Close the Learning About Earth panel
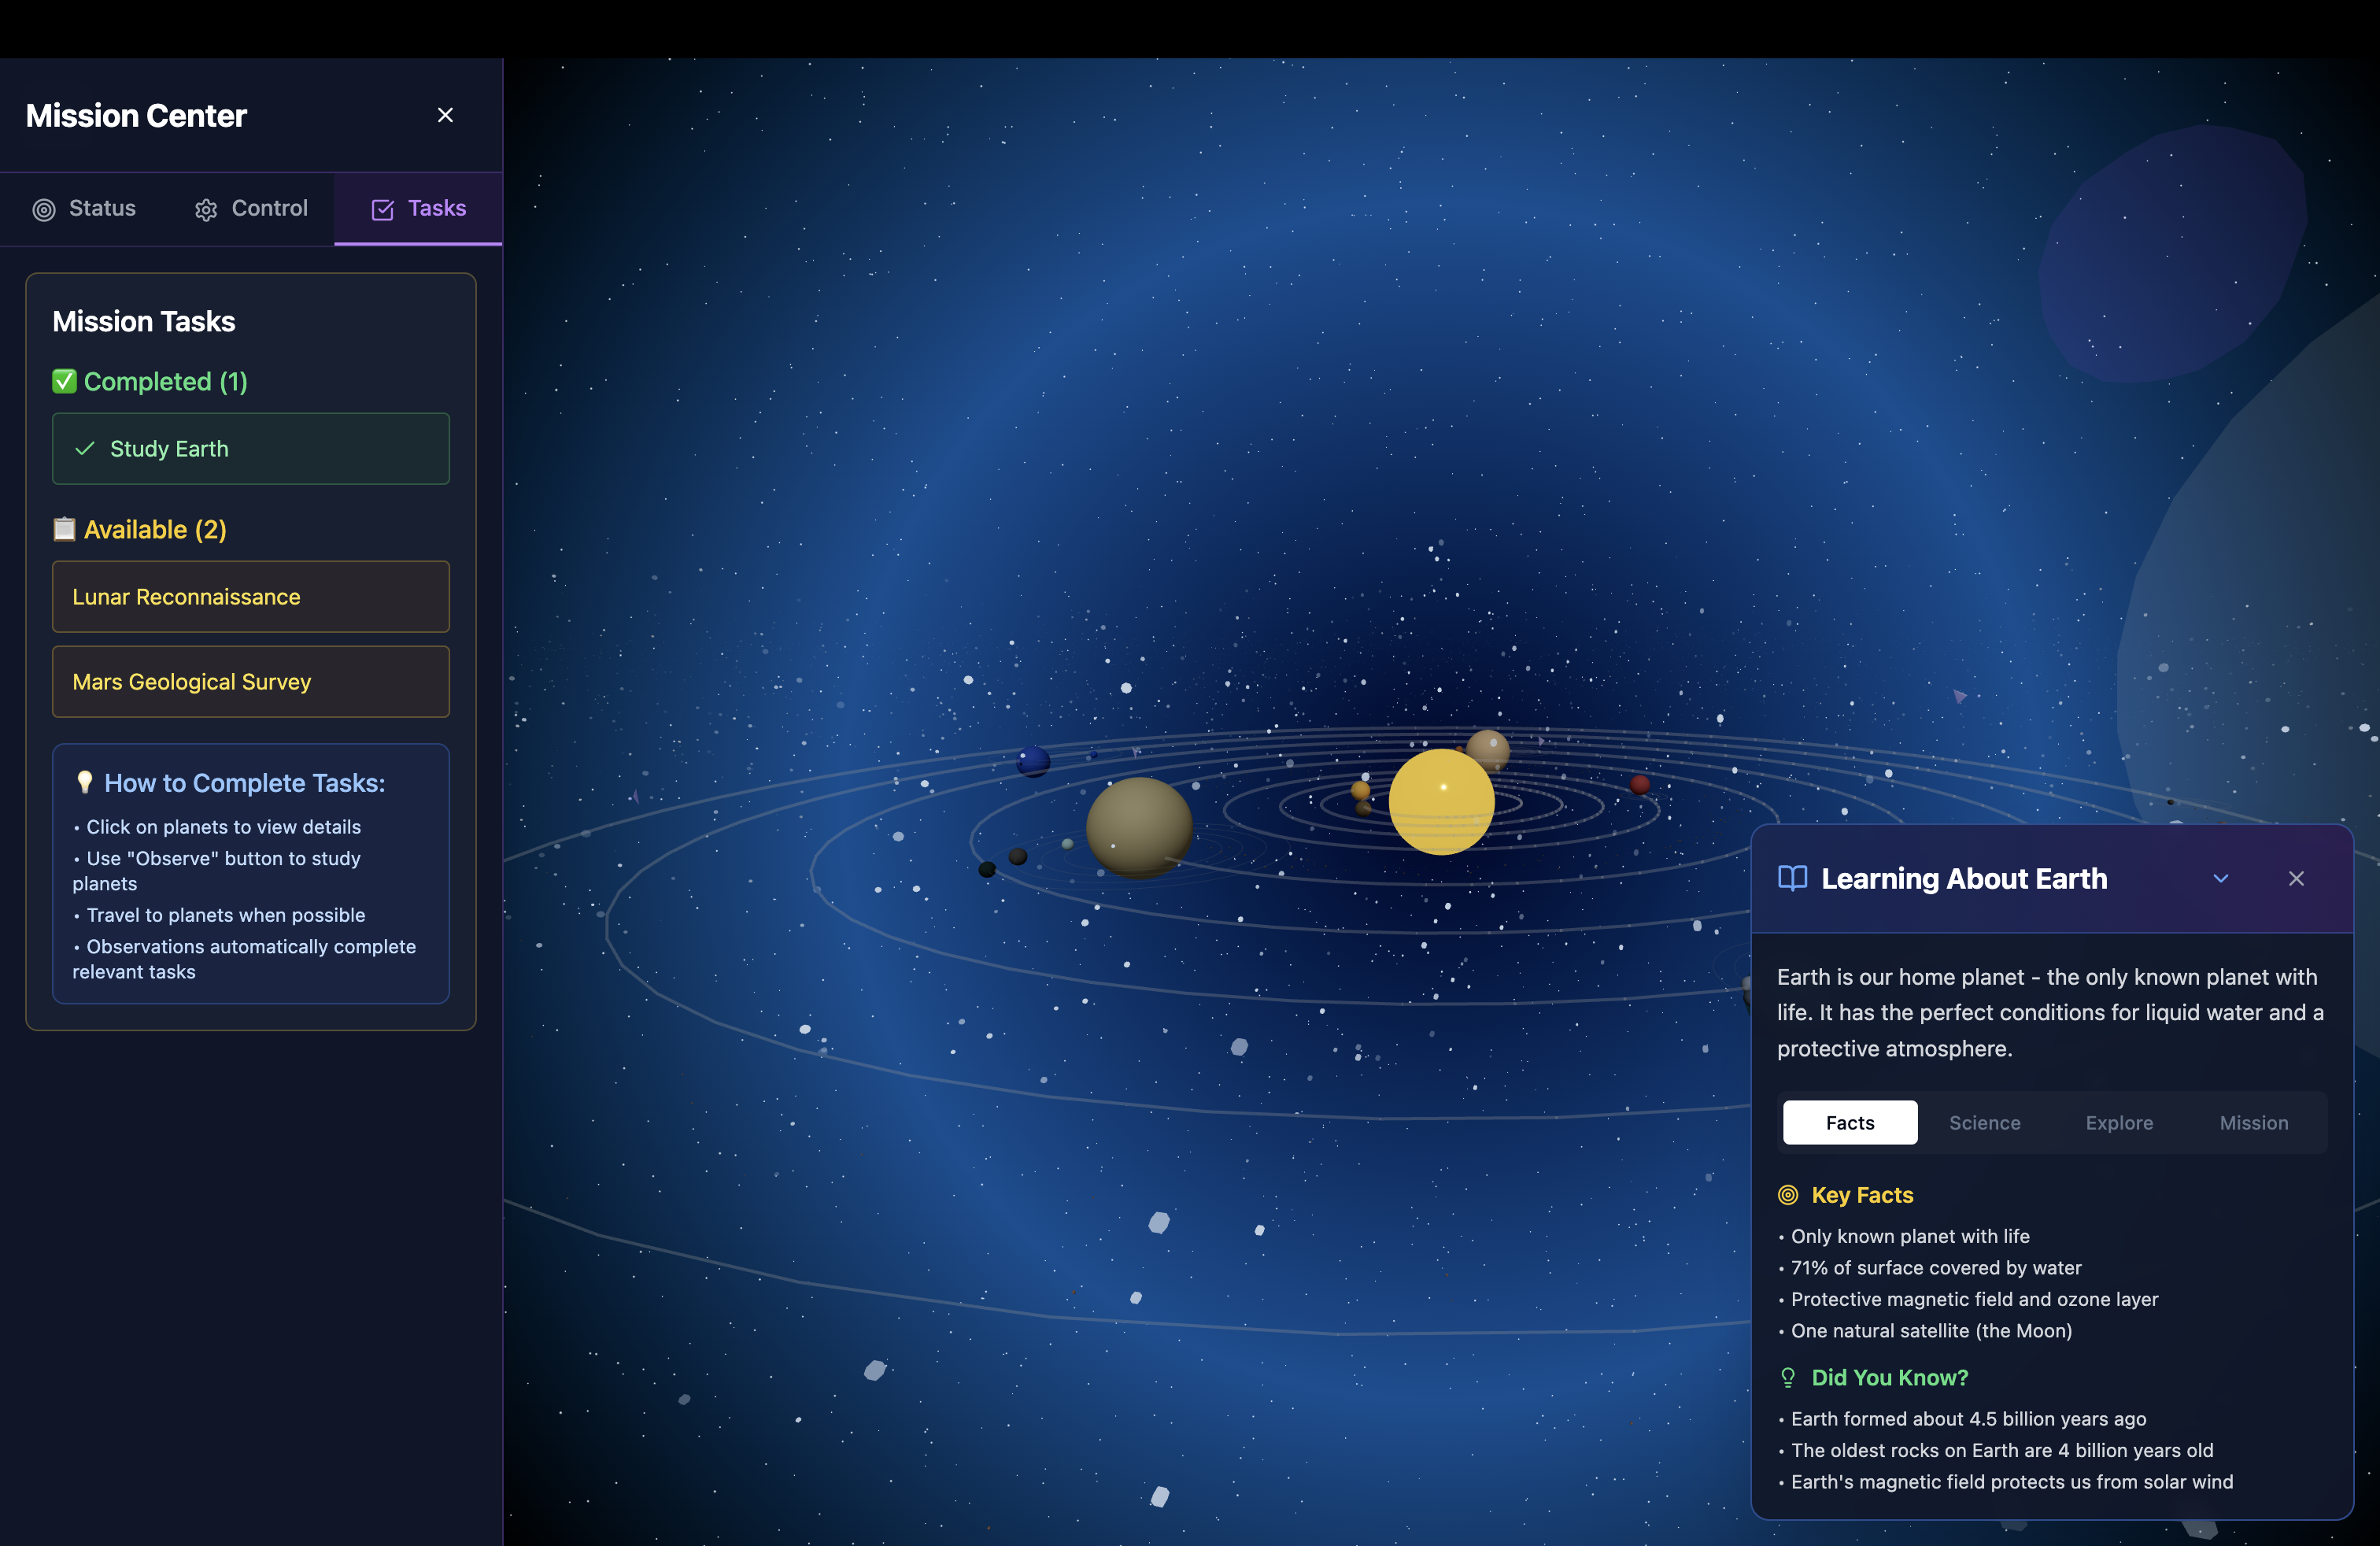2380x1546 pixels. click(x=2296, y=879)
